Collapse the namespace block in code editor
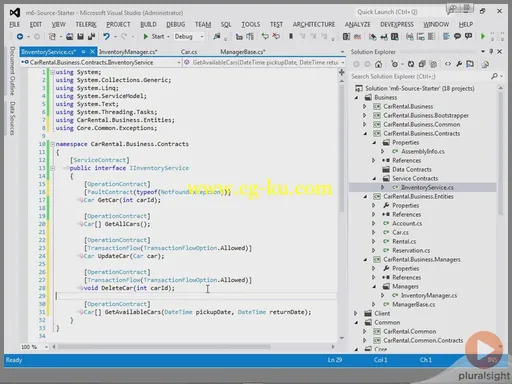512x384 pixels. click(x=52, y=144)
